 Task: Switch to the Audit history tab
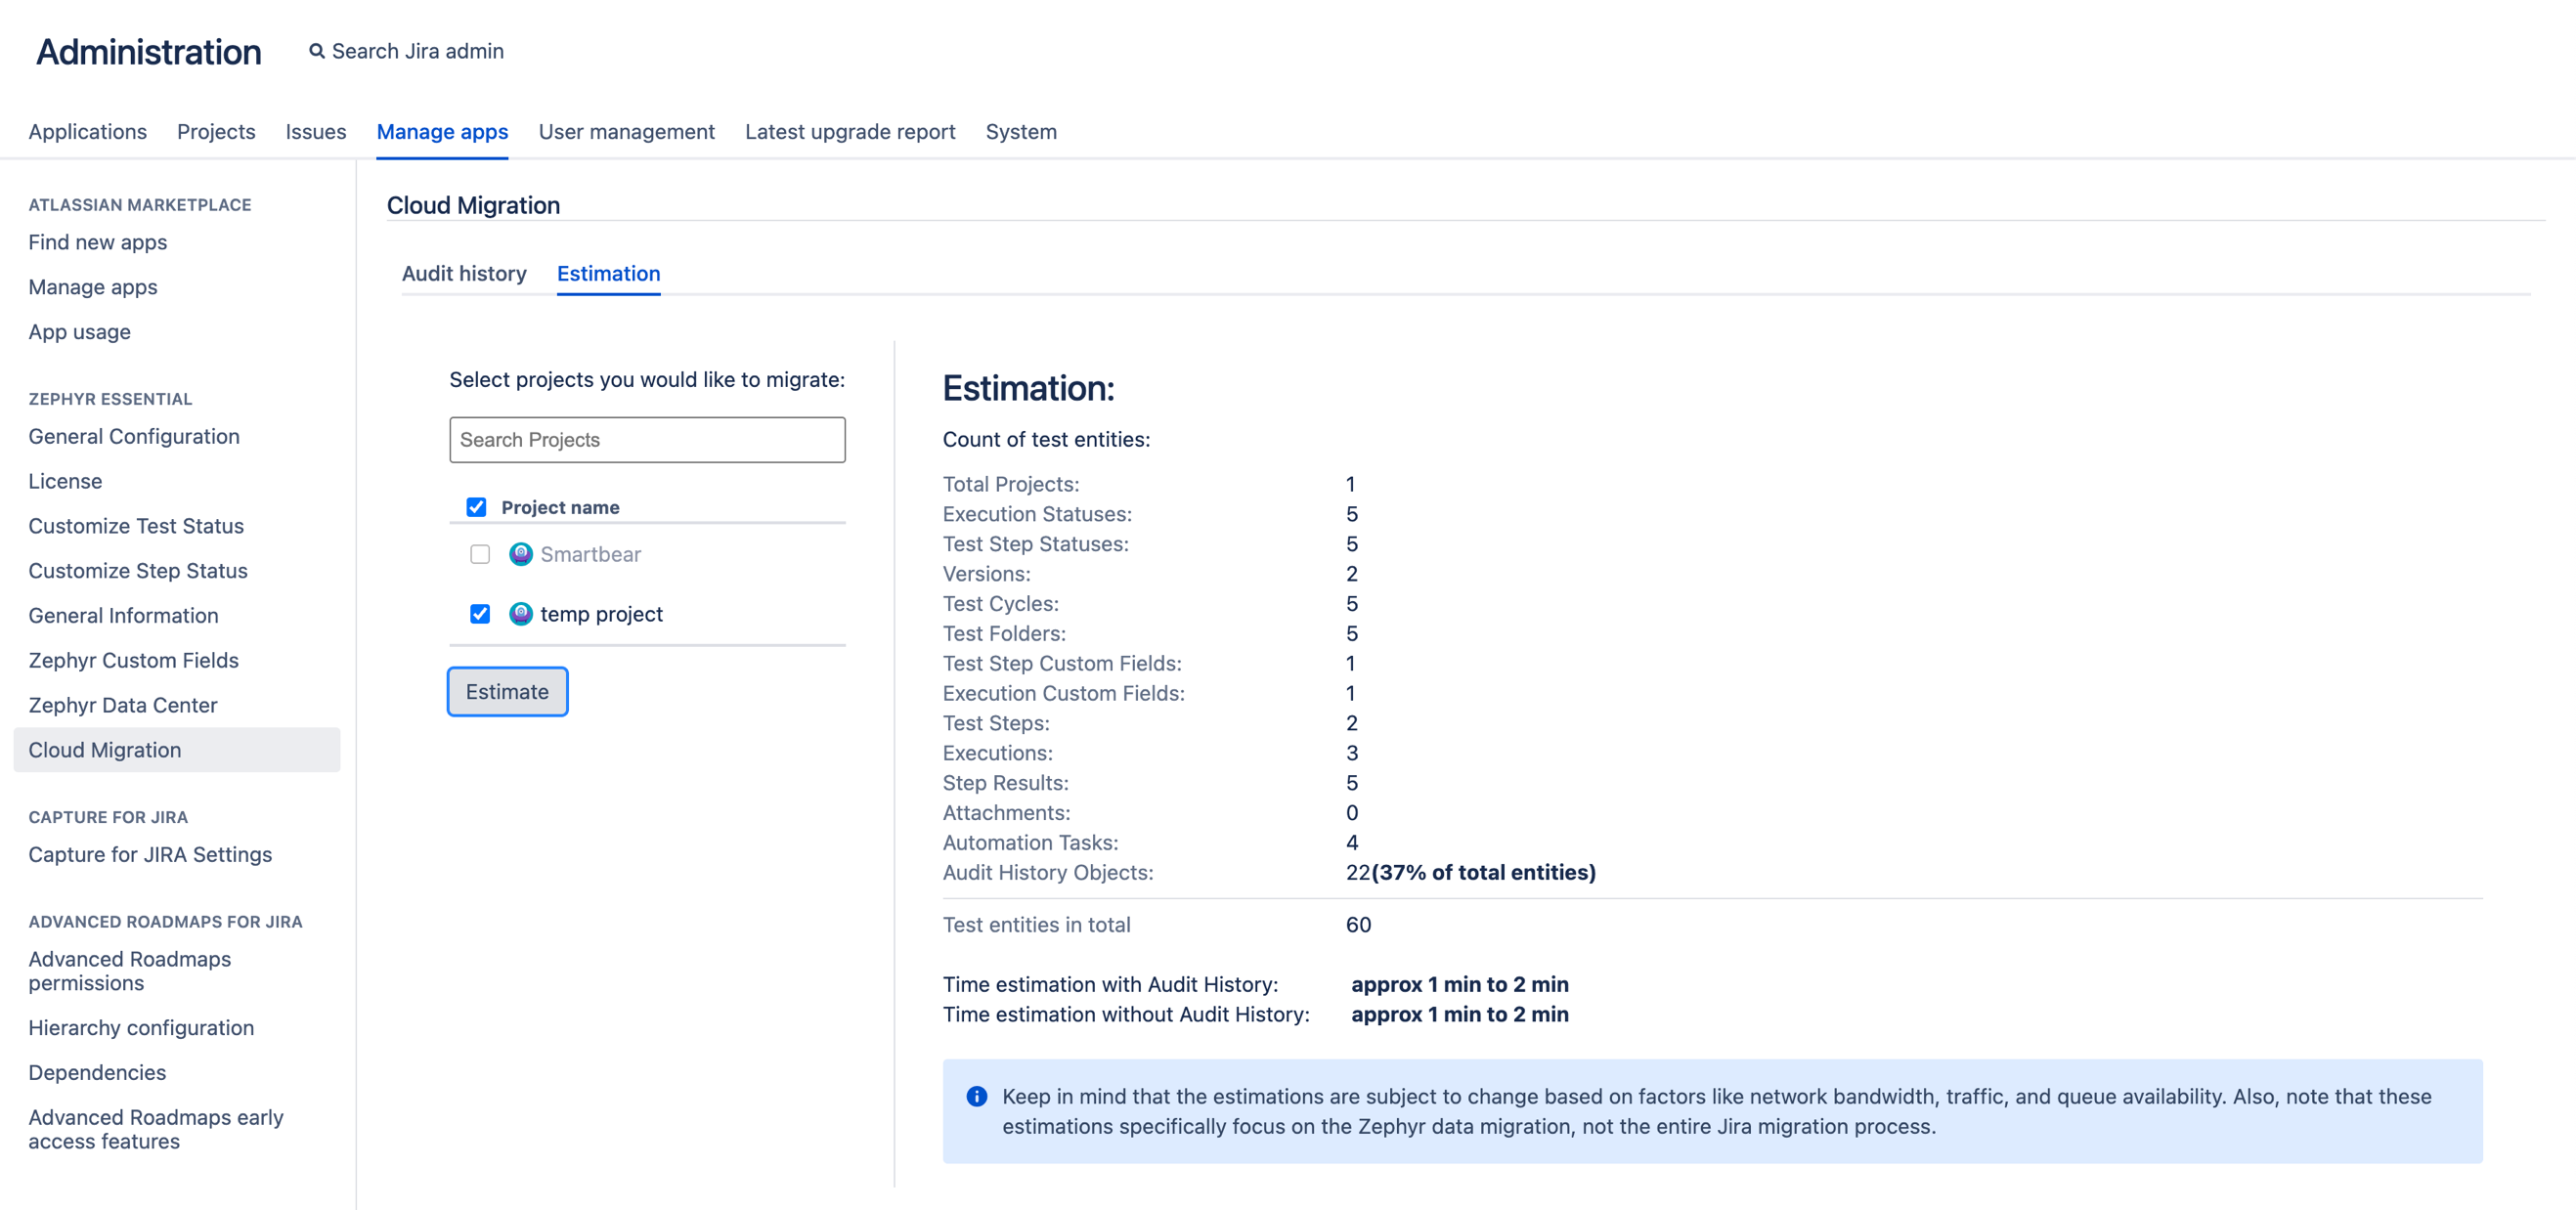[x=464, y=274]
